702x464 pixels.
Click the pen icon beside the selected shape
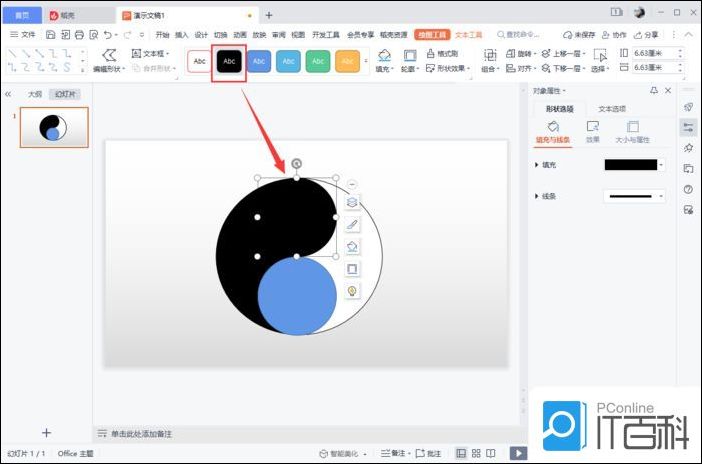click(352, 224)
